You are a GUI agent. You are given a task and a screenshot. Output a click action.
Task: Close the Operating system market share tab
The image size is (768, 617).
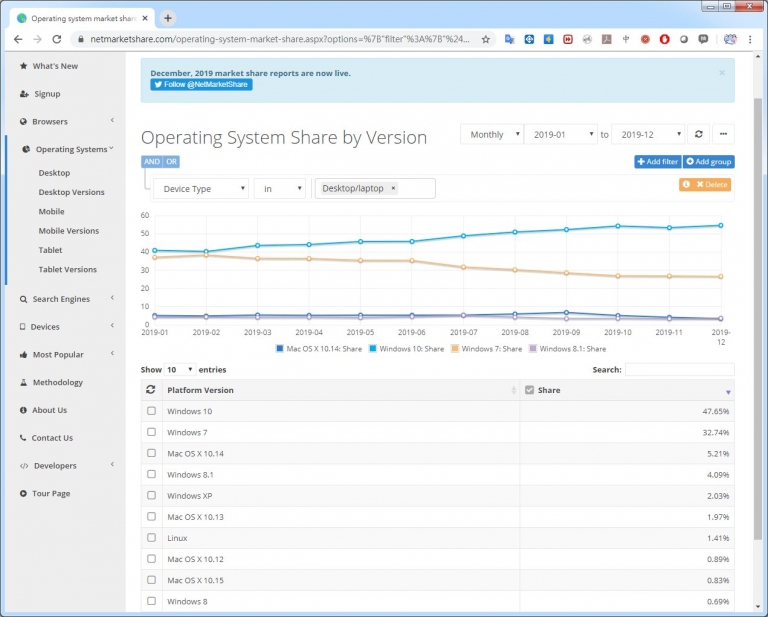[145, 18]
